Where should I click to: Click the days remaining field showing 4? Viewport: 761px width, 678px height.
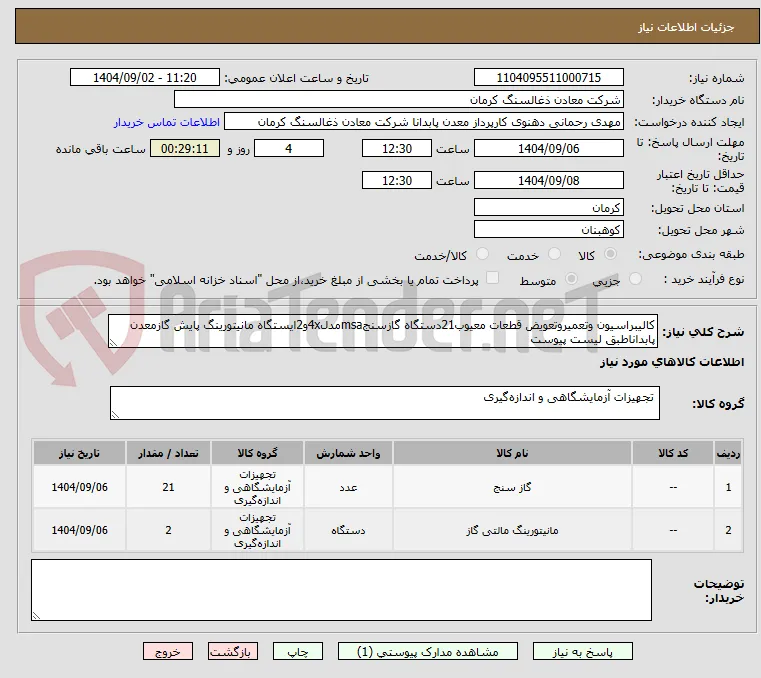tap(289, 149)
